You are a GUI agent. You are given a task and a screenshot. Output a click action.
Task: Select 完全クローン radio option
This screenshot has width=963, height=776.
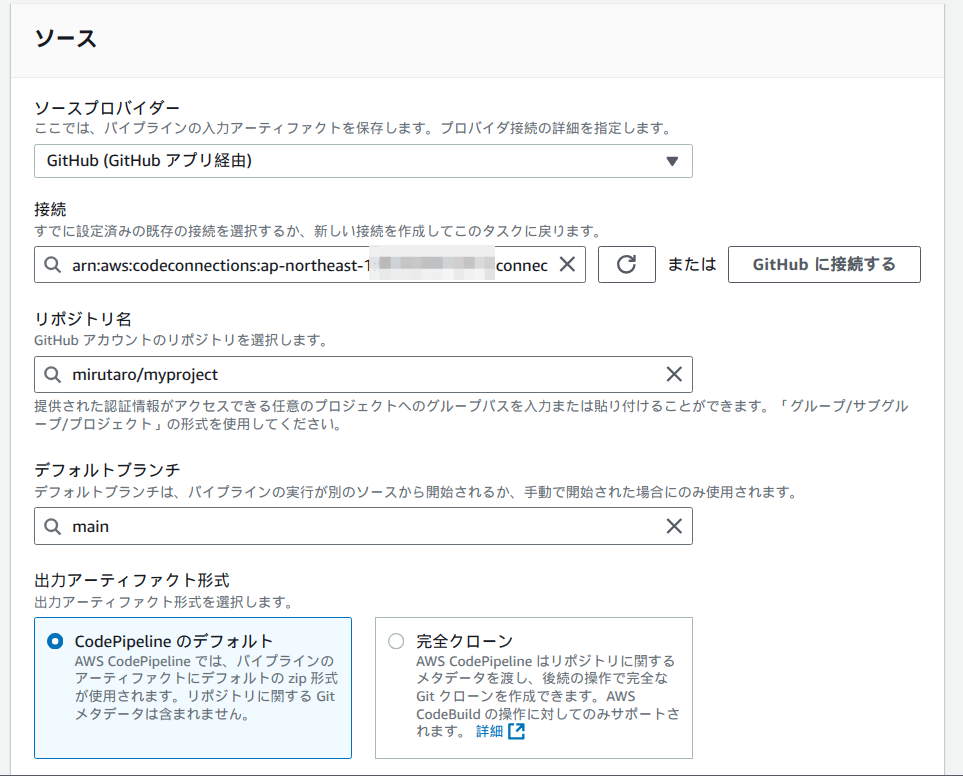tap(396, 642)
